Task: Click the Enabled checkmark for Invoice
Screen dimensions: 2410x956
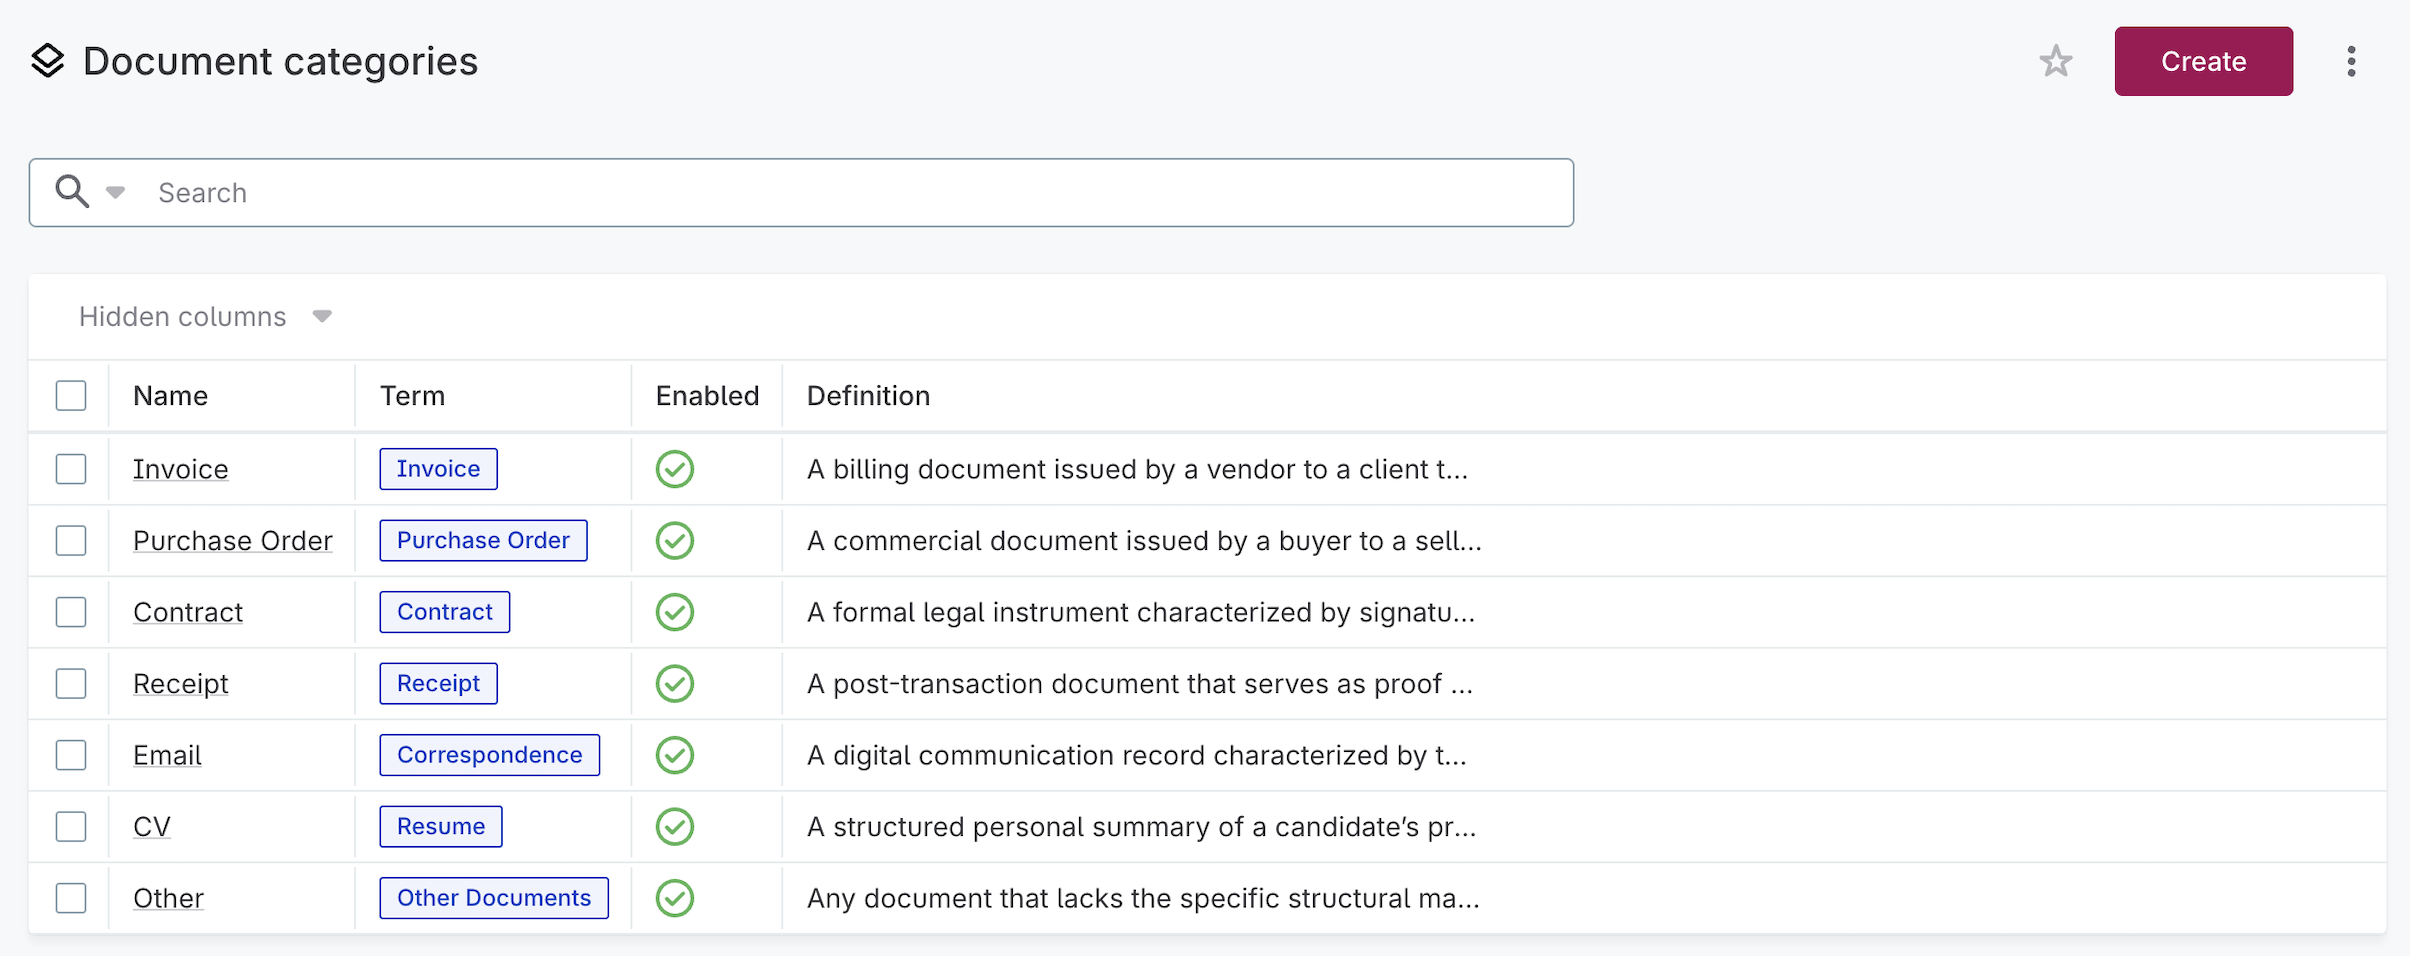Action: 675,469
